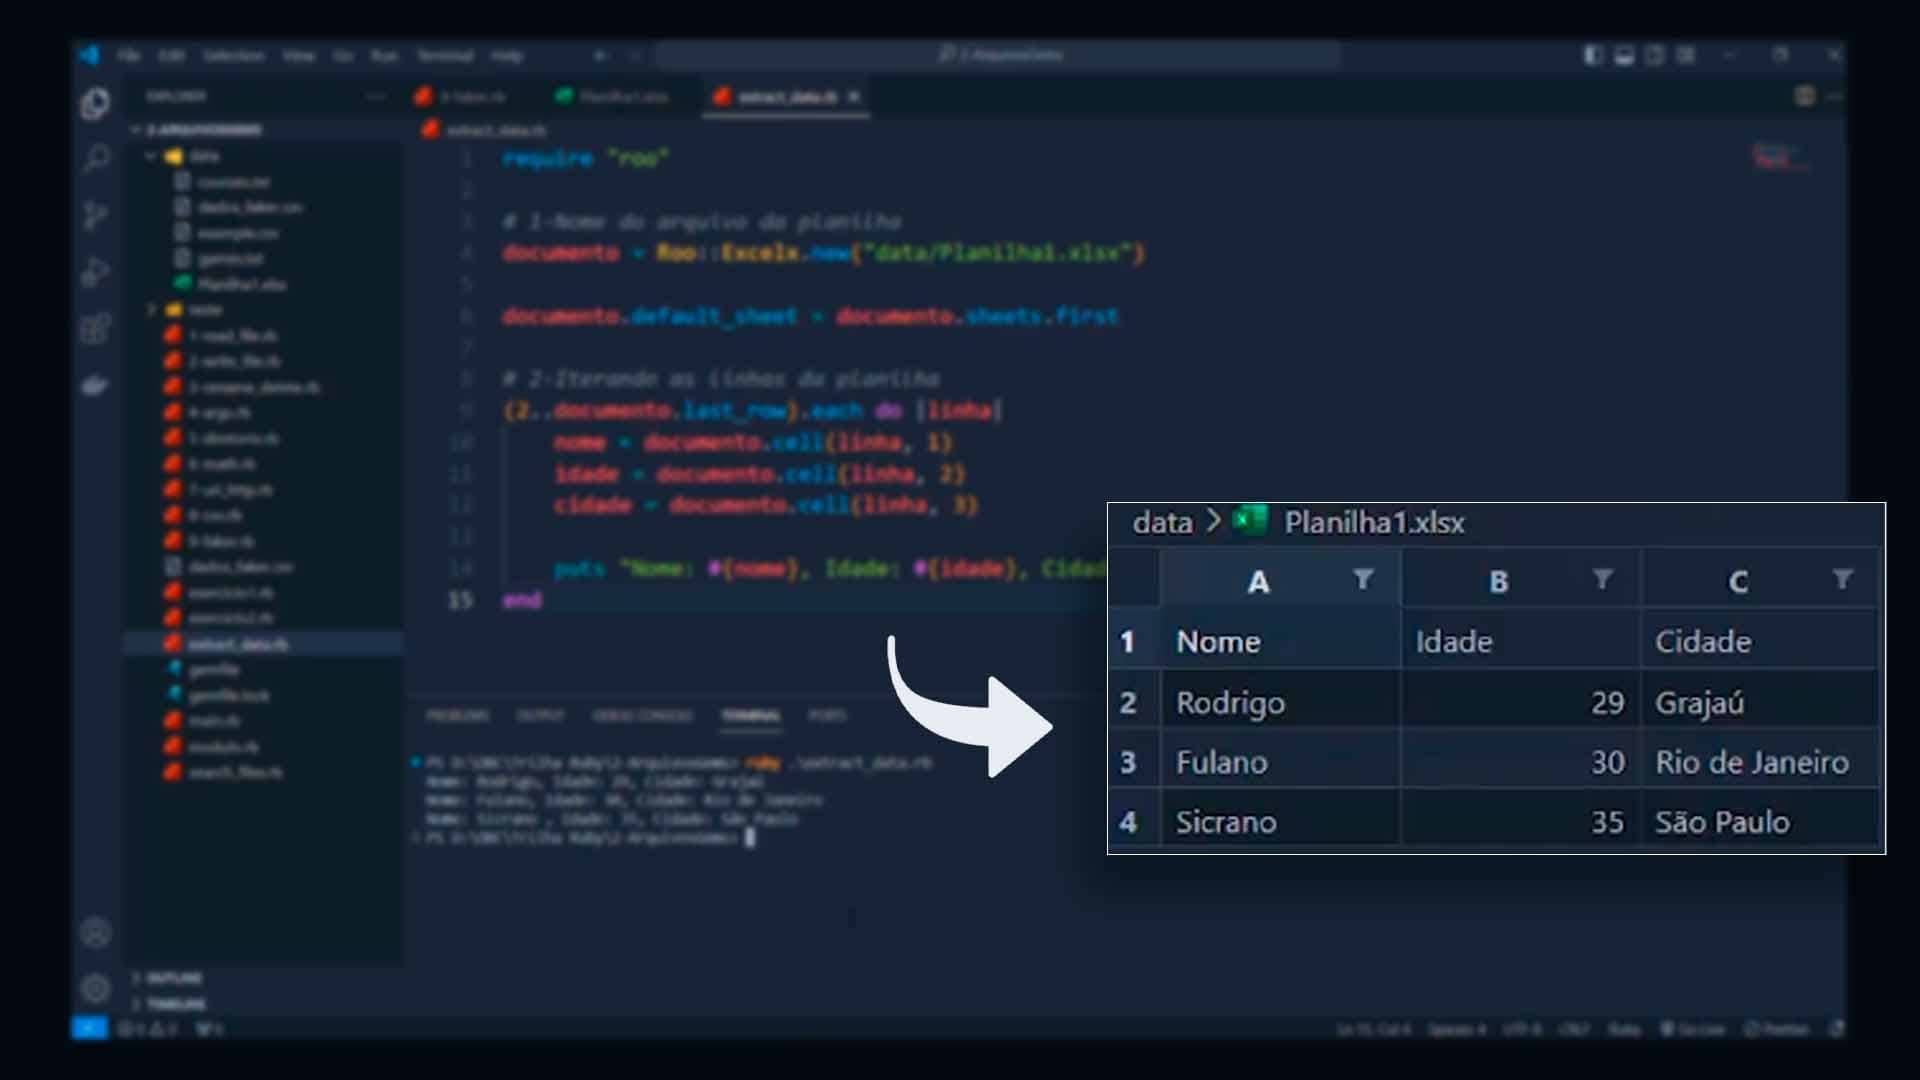Open the Extensions view in activity bar

pos(96,328)
